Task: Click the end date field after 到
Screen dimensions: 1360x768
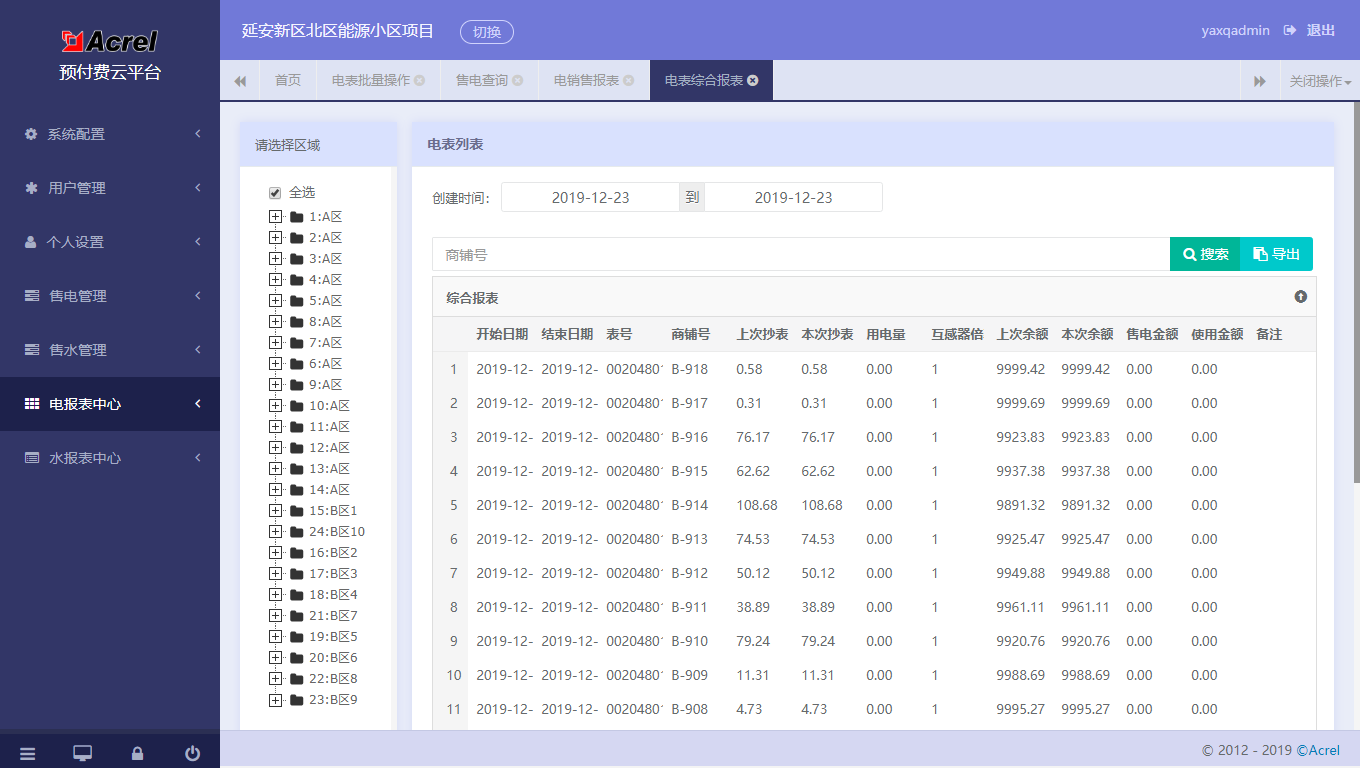Action: click(794, 197)
